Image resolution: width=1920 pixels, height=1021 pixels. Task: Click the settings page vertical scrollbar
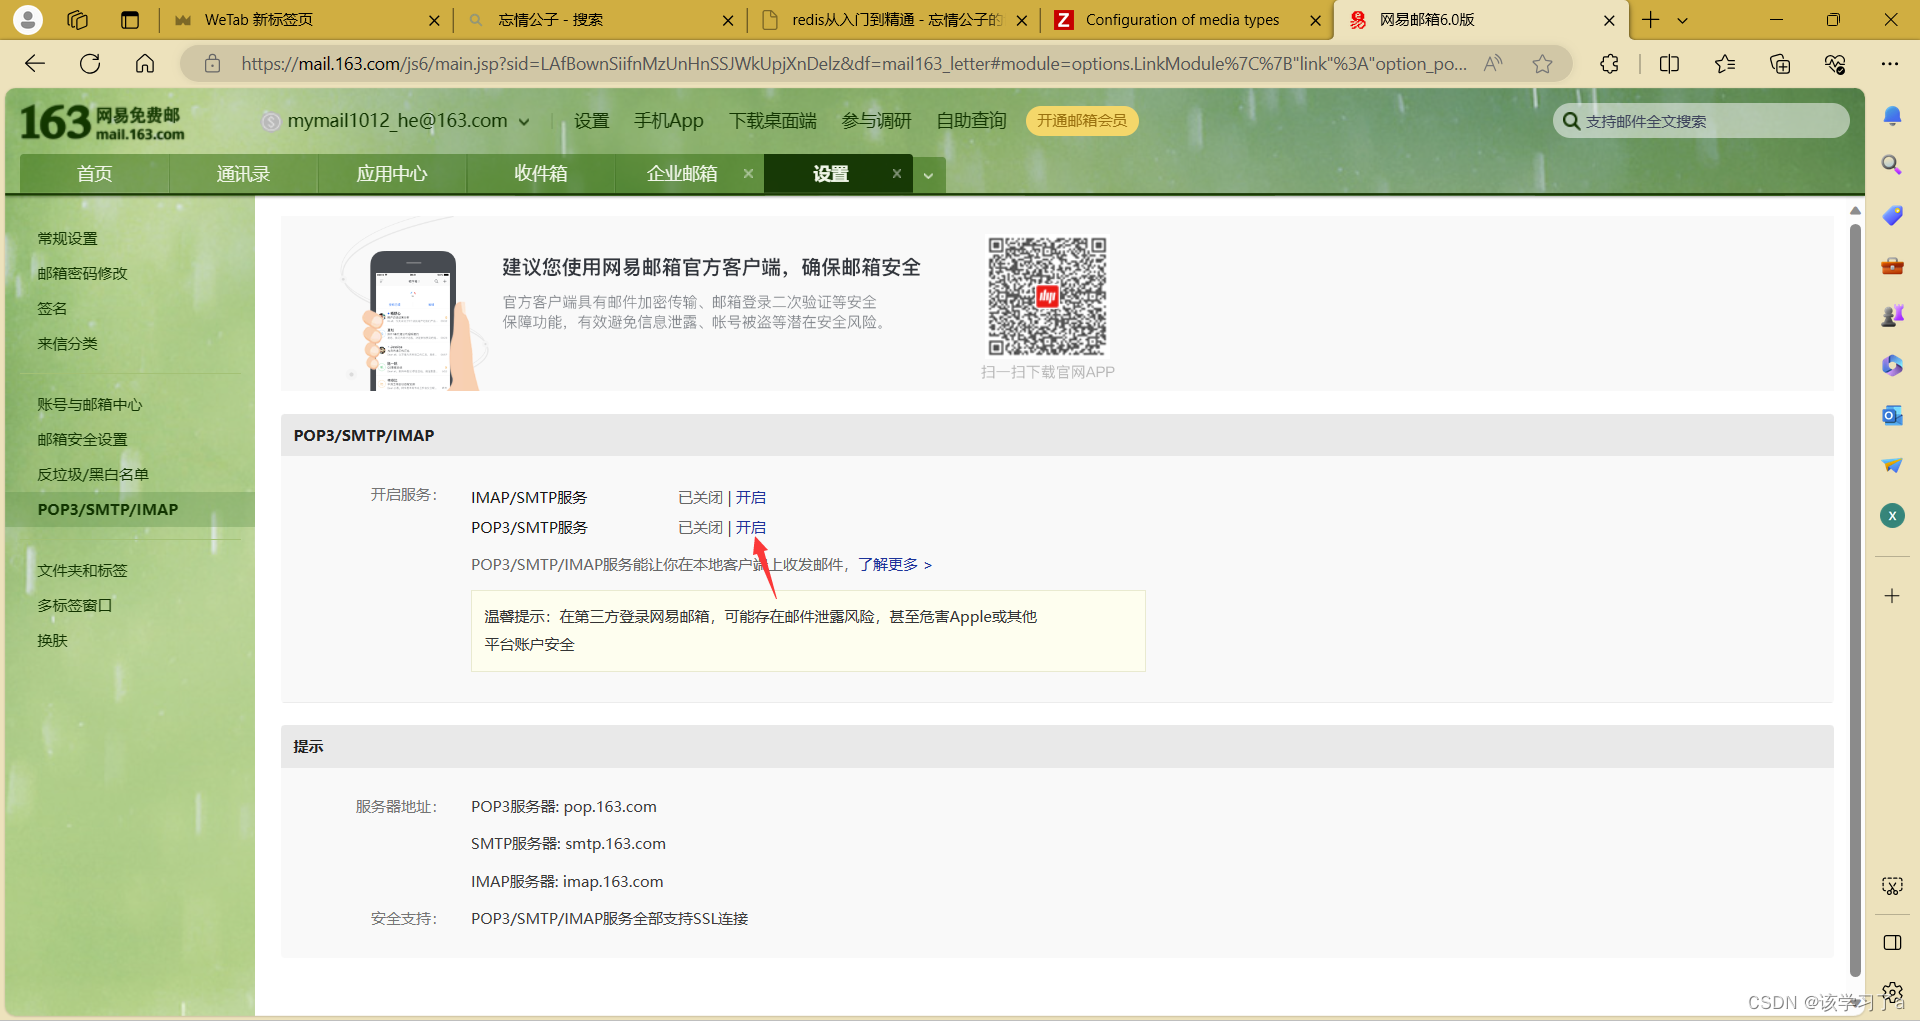pyautogui.click(x=1855, y=600)
